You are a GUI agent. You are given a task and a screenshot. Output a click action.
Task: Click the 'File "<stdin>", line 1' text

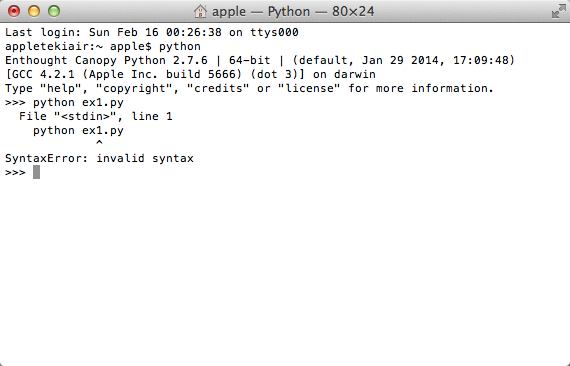[x=96, y=116]
